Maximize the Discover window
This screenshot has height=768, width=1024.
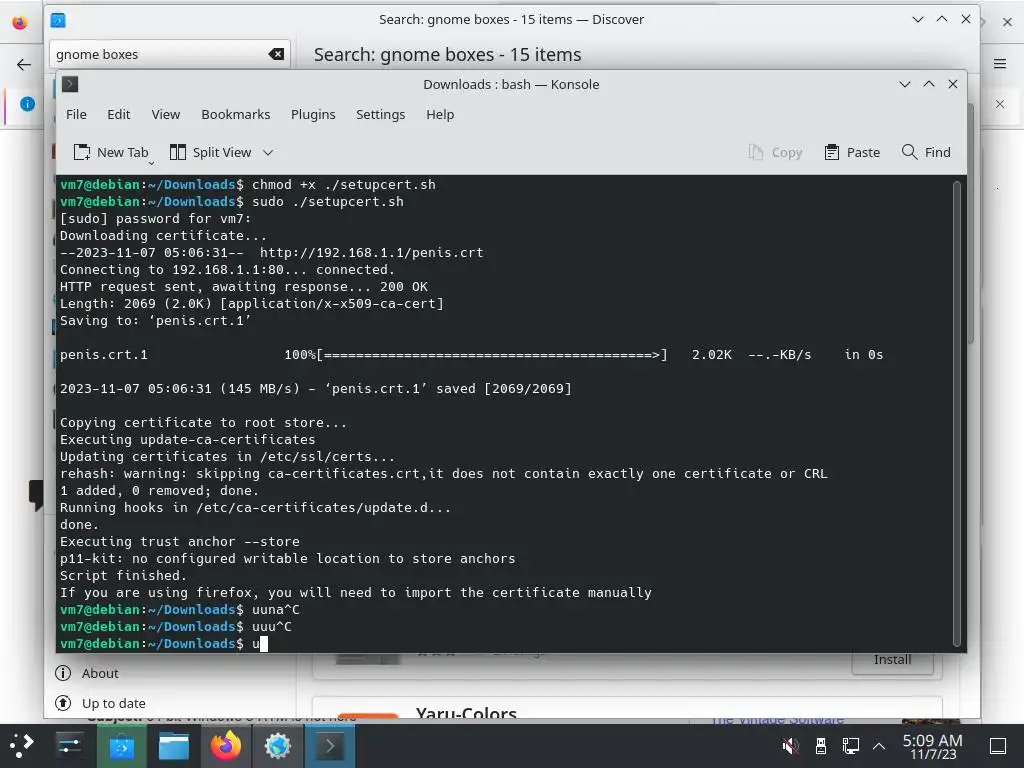point(942,20)
